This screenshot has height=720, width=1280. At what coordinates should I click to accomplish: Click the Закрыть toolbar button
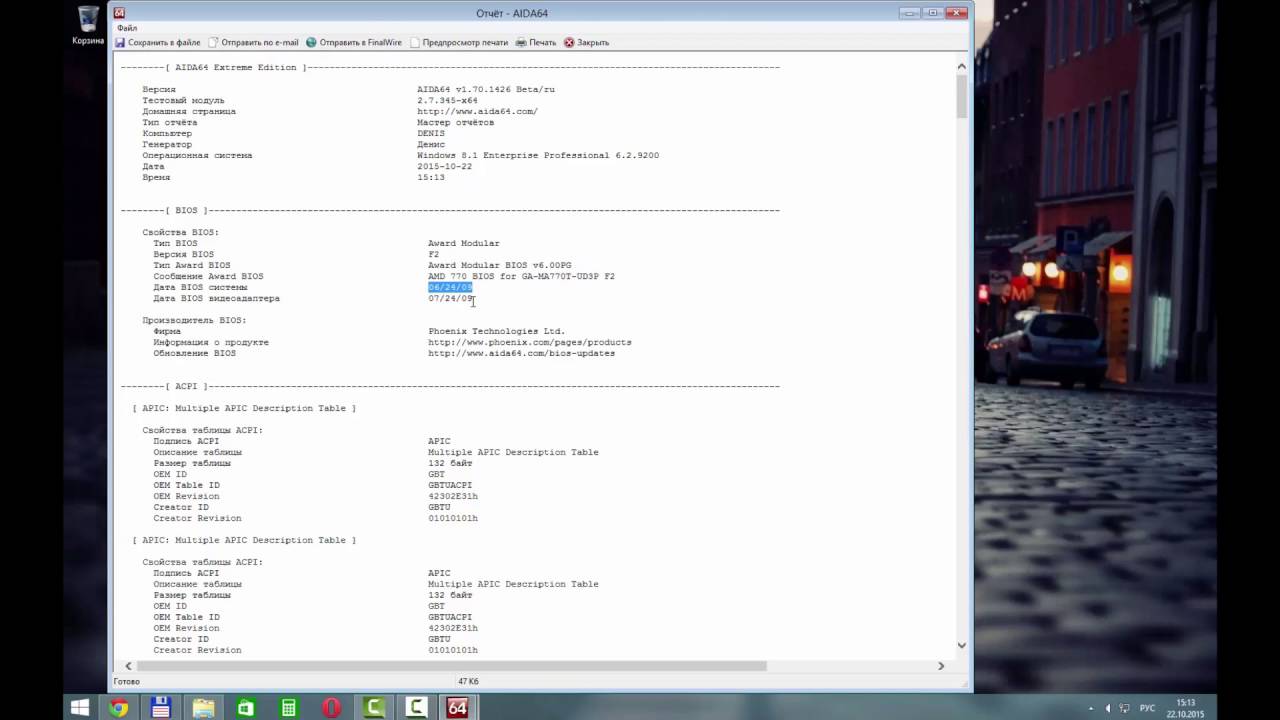(x=586, y=43)
